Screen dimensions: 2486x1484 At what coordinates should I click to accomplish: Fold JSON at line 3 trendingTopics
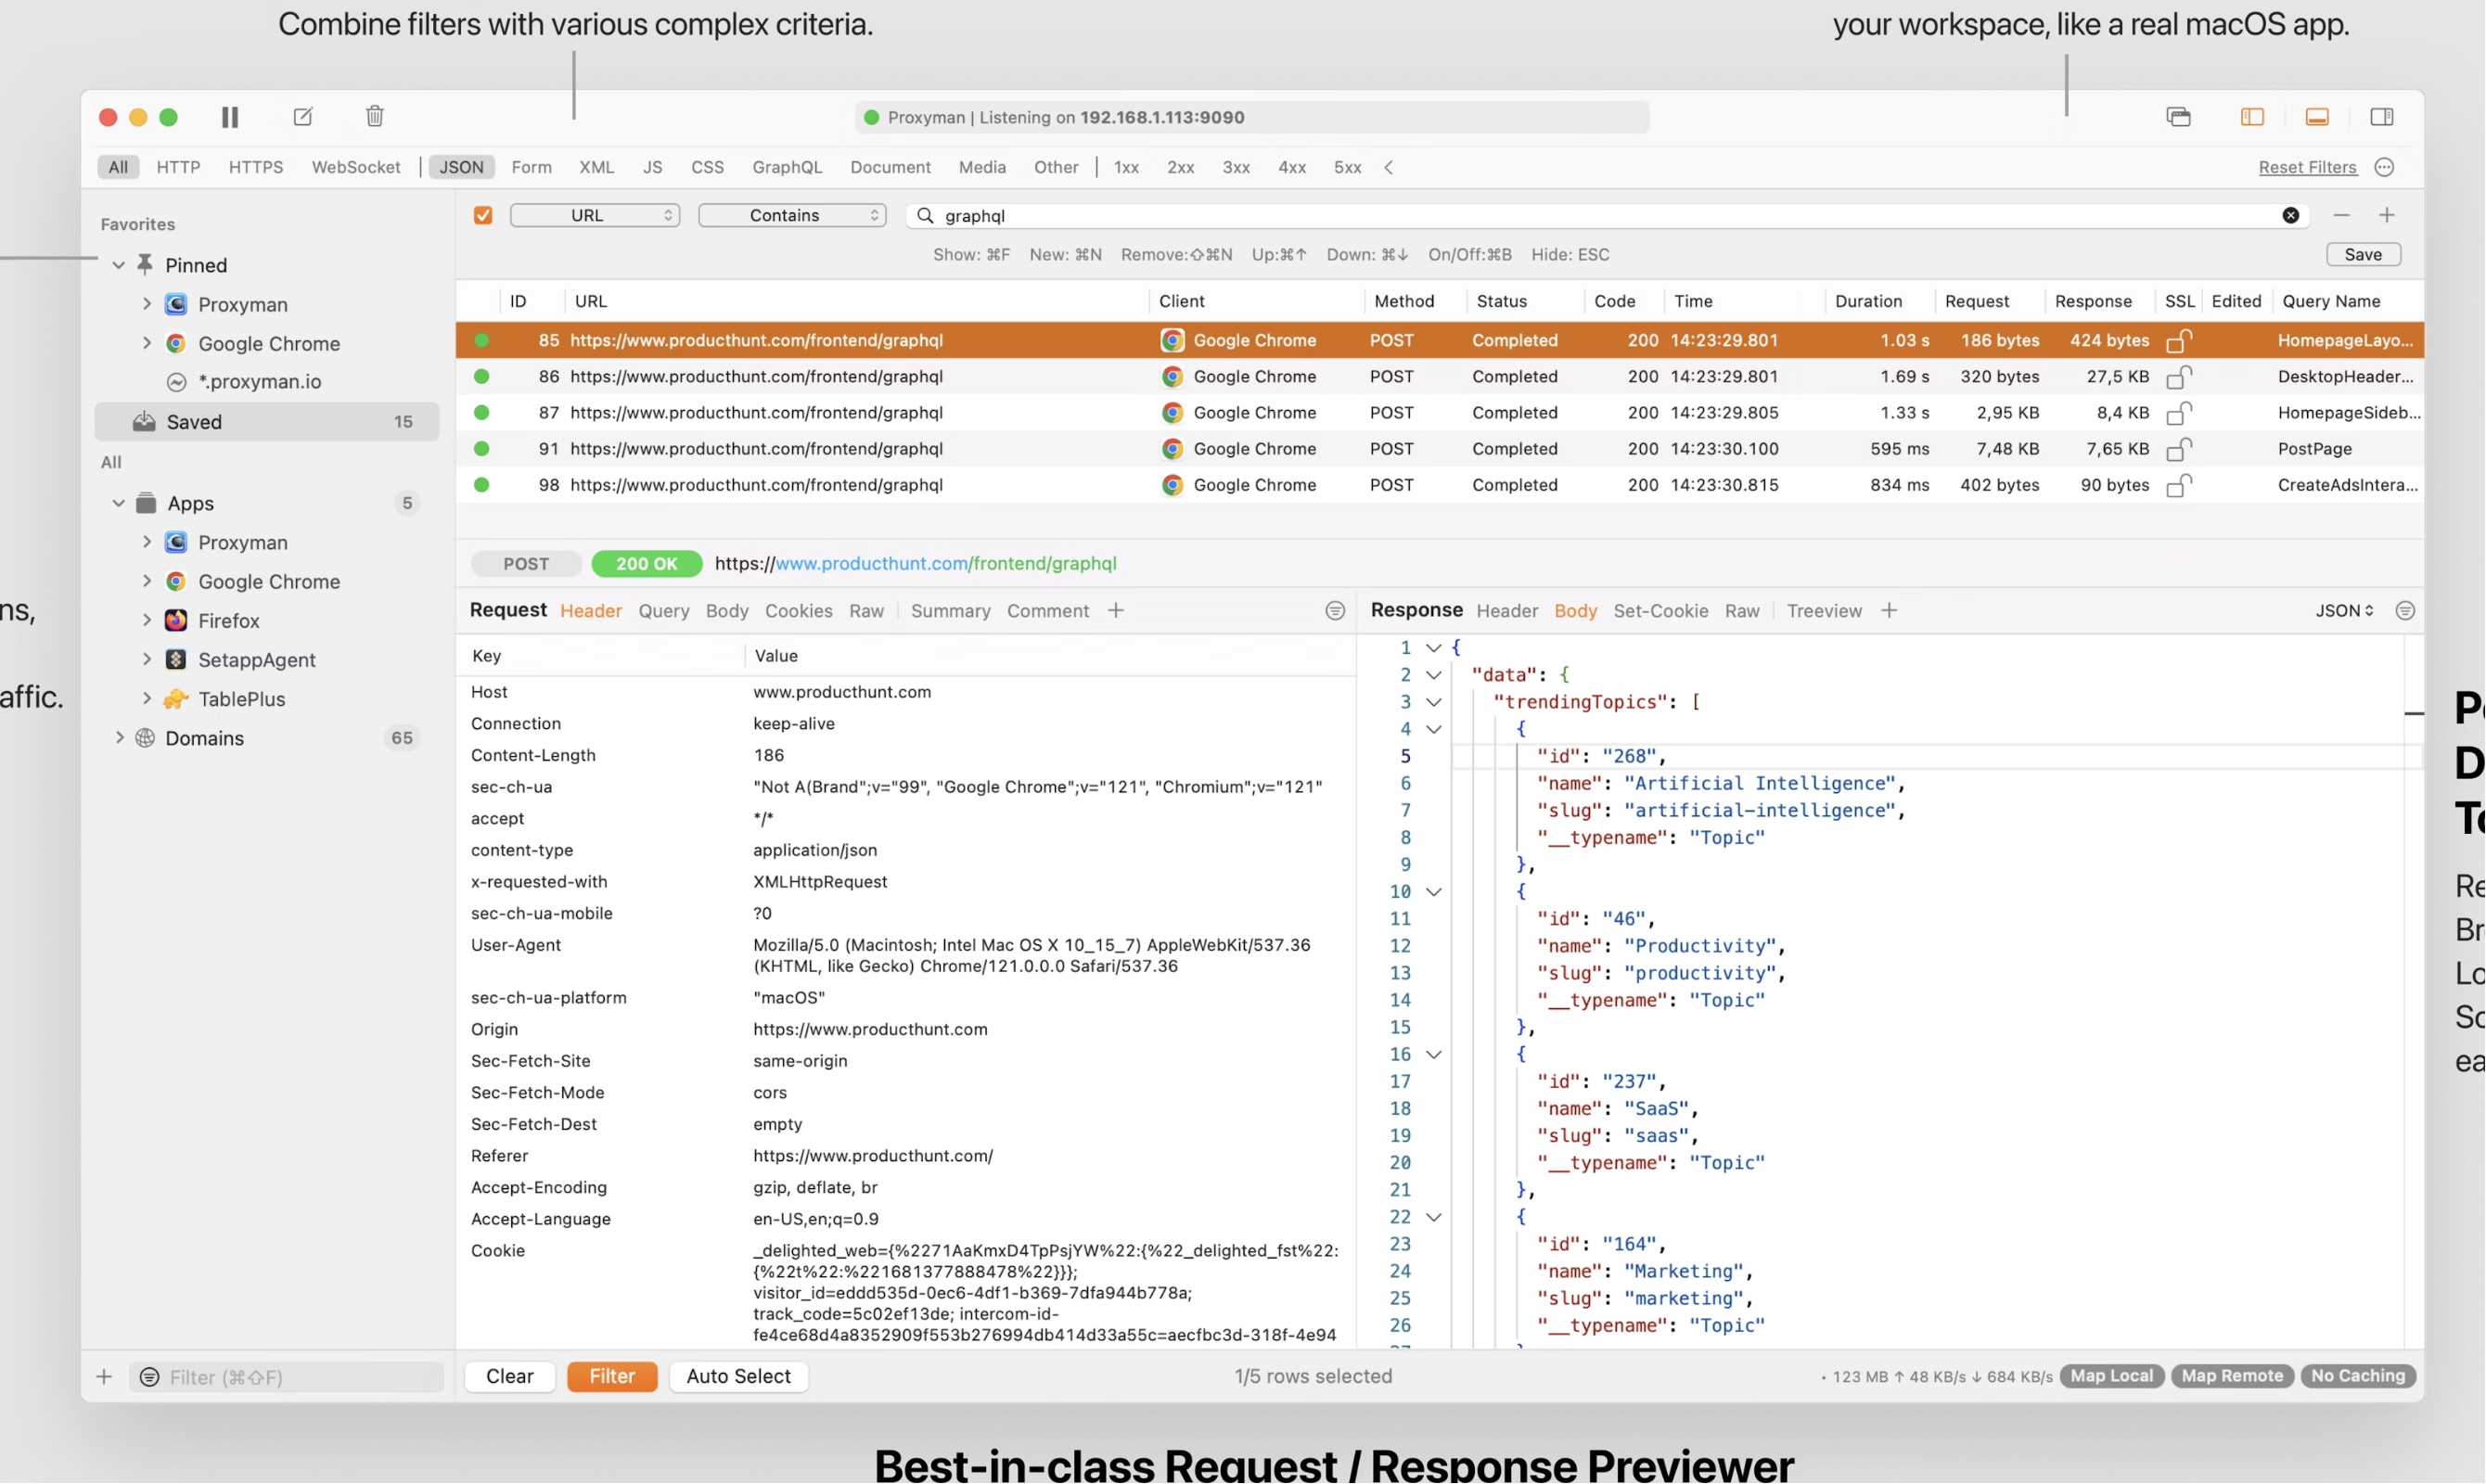[x=1434, y=702]
